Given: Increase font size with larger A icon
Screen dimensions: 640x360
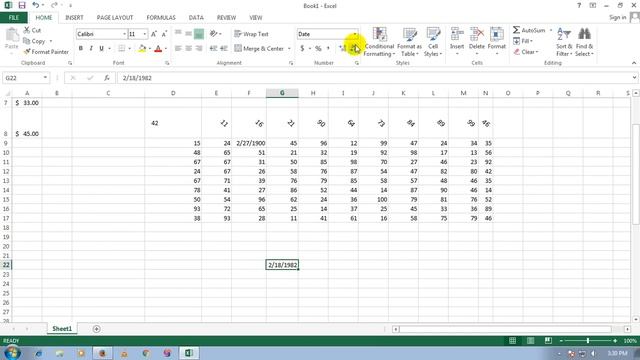Looking at the screenshot, I should pos(154,34).
